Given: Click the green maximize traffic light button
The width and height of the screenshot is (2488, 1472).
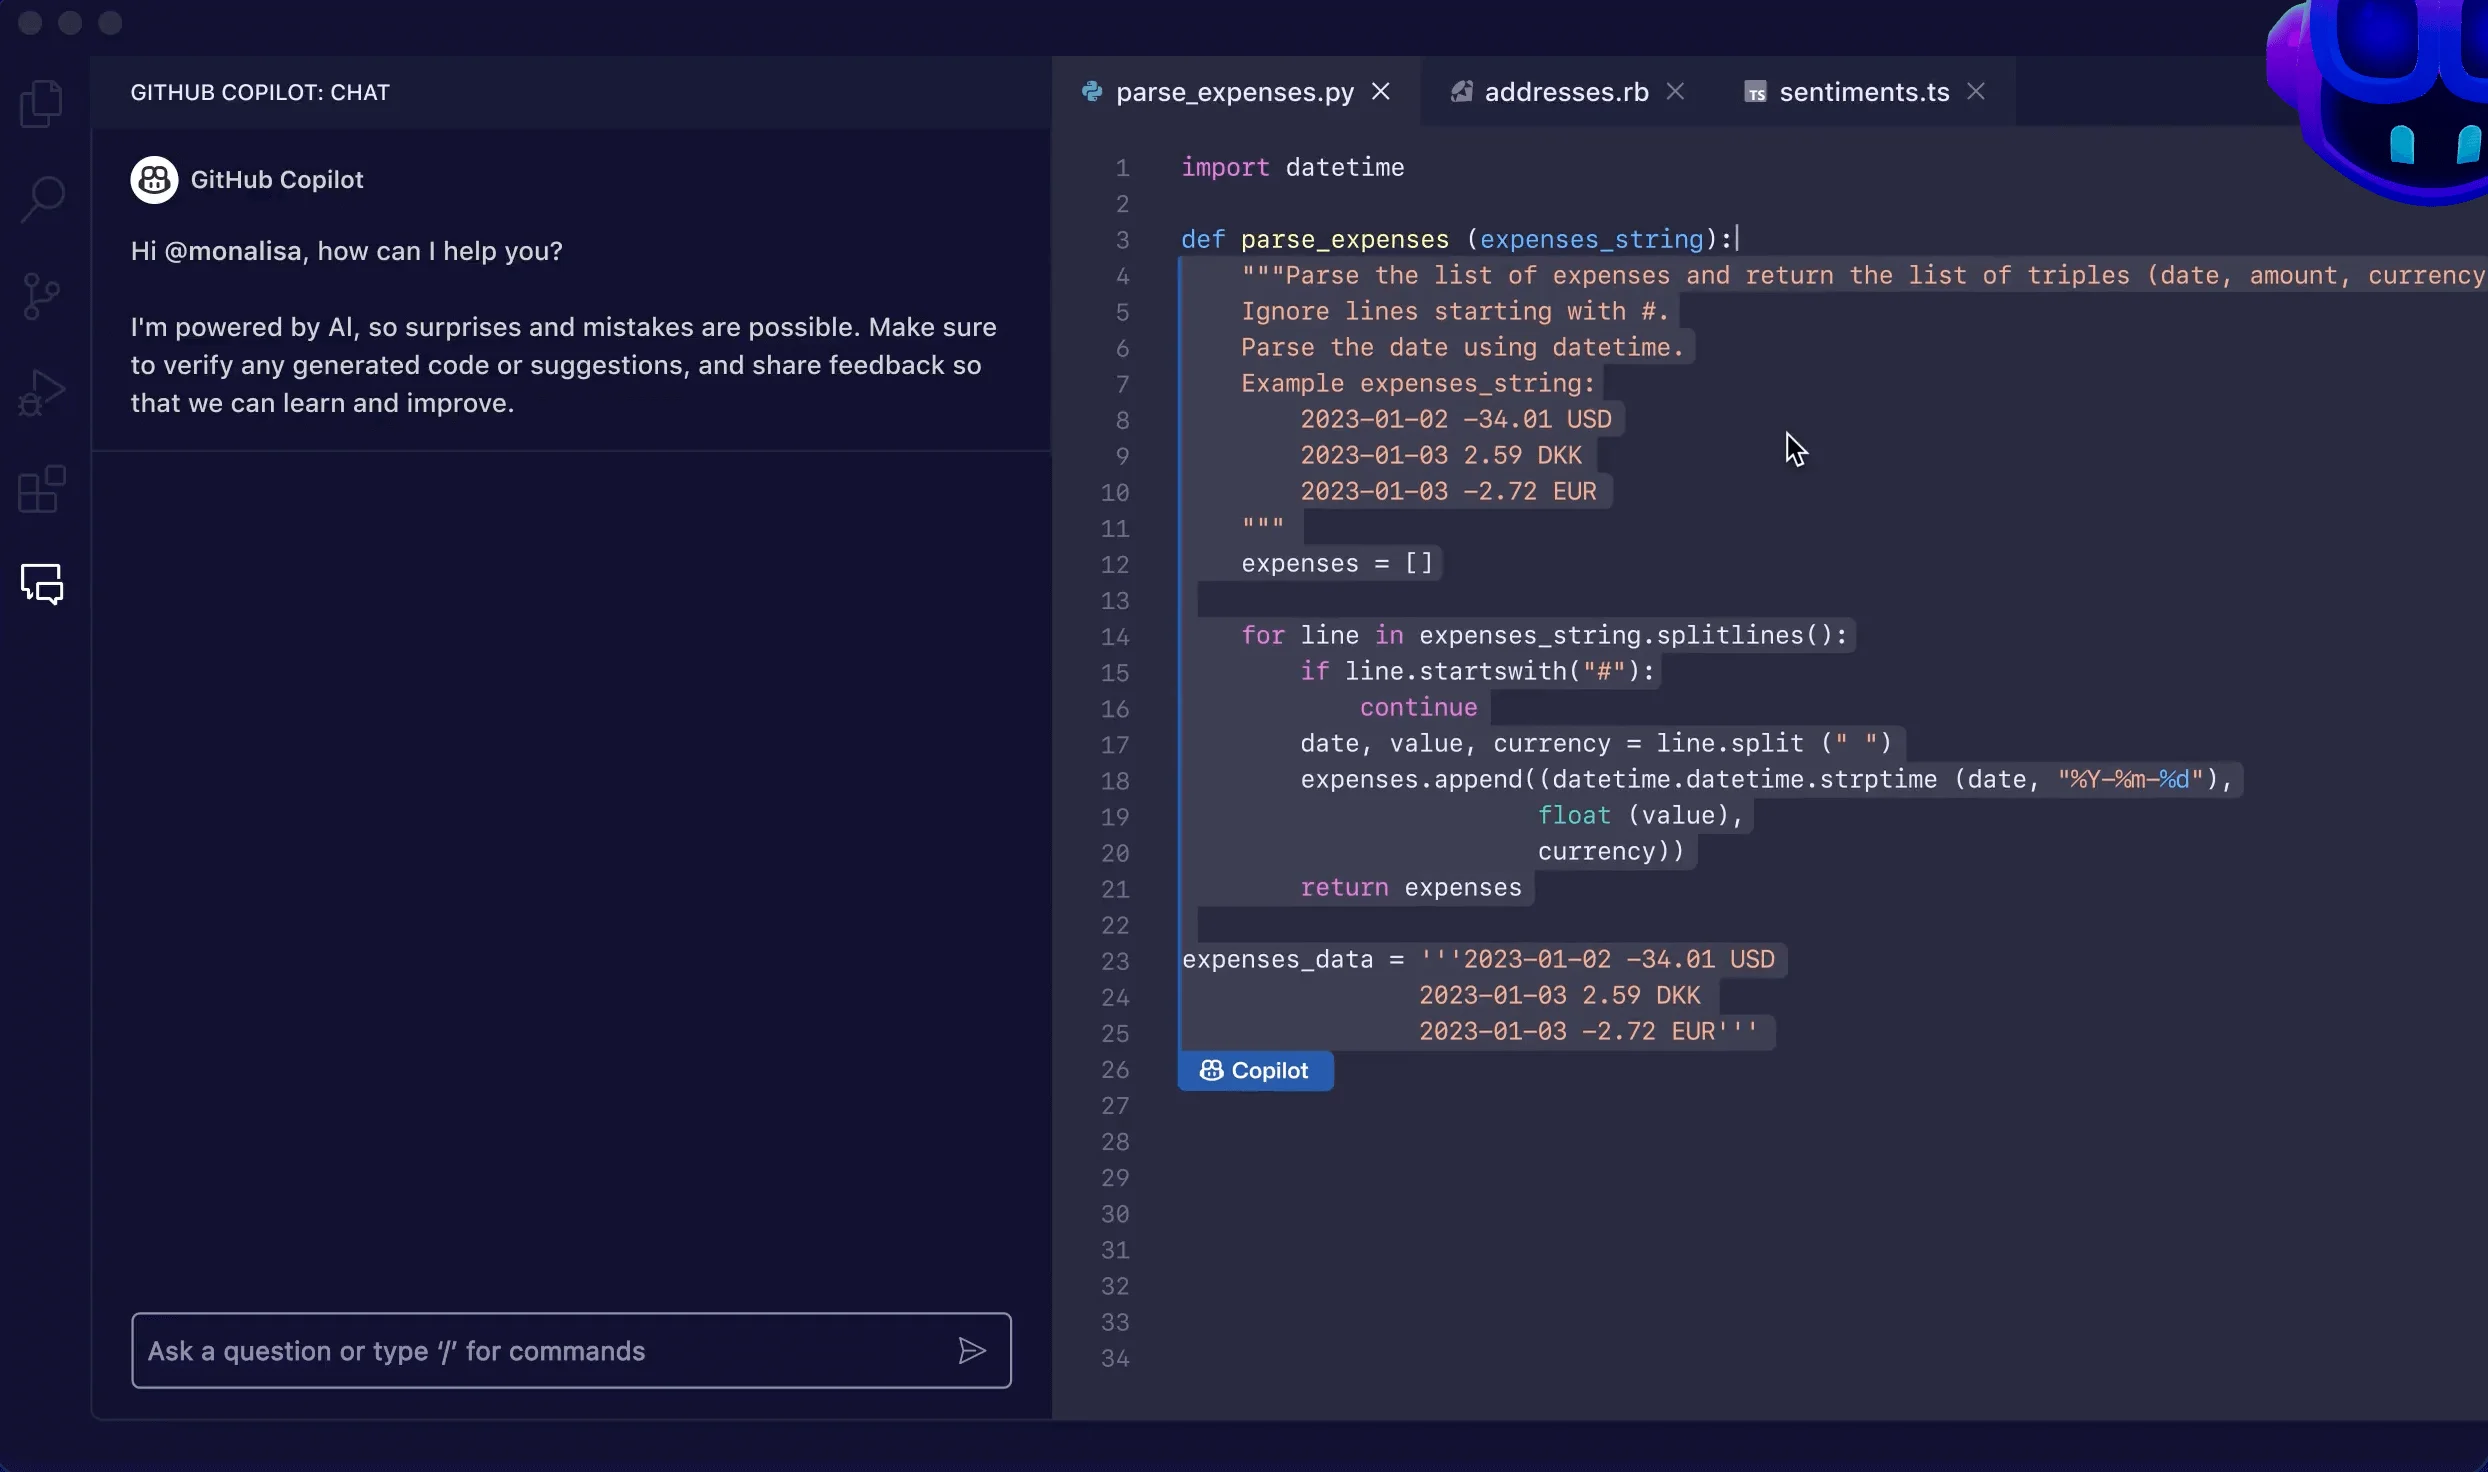Looking at the screenshot, I should click(x=110, y=22).
